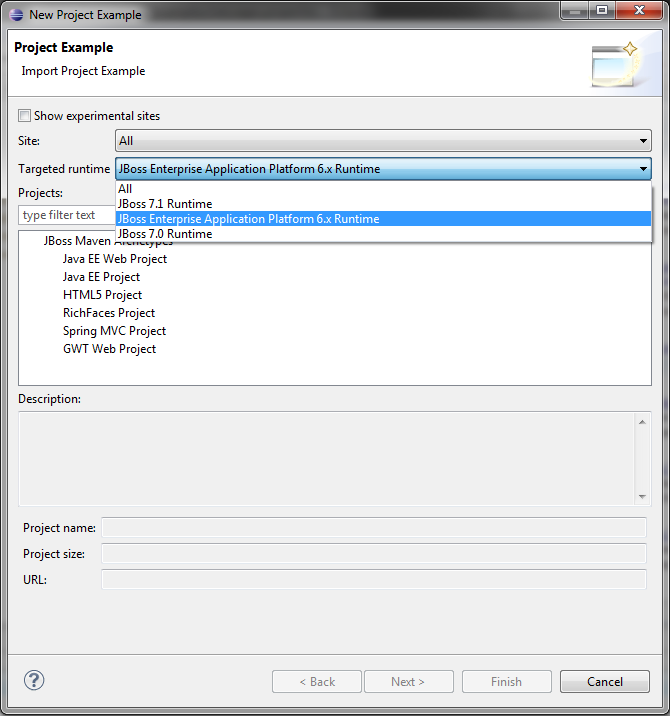The width and height of the screenshot is (670, 716).
Task: Click the Project name field
Action: [374, 528]
